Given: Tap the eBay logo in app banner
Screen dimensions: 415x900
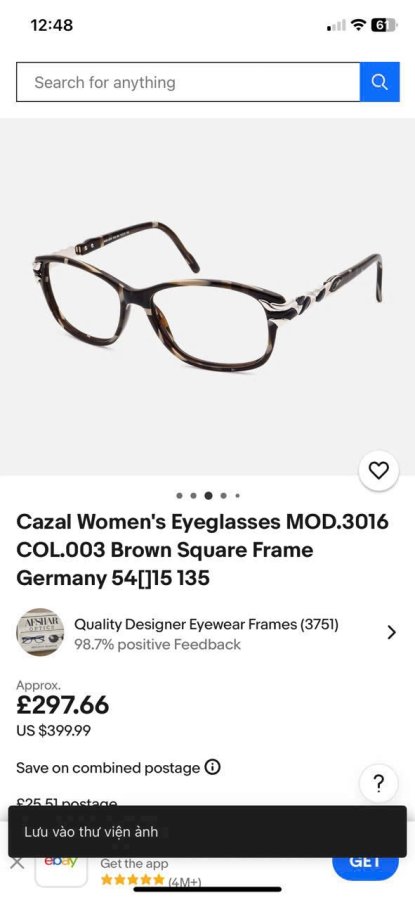Looking at the screenshot, I should click(61, 865).
